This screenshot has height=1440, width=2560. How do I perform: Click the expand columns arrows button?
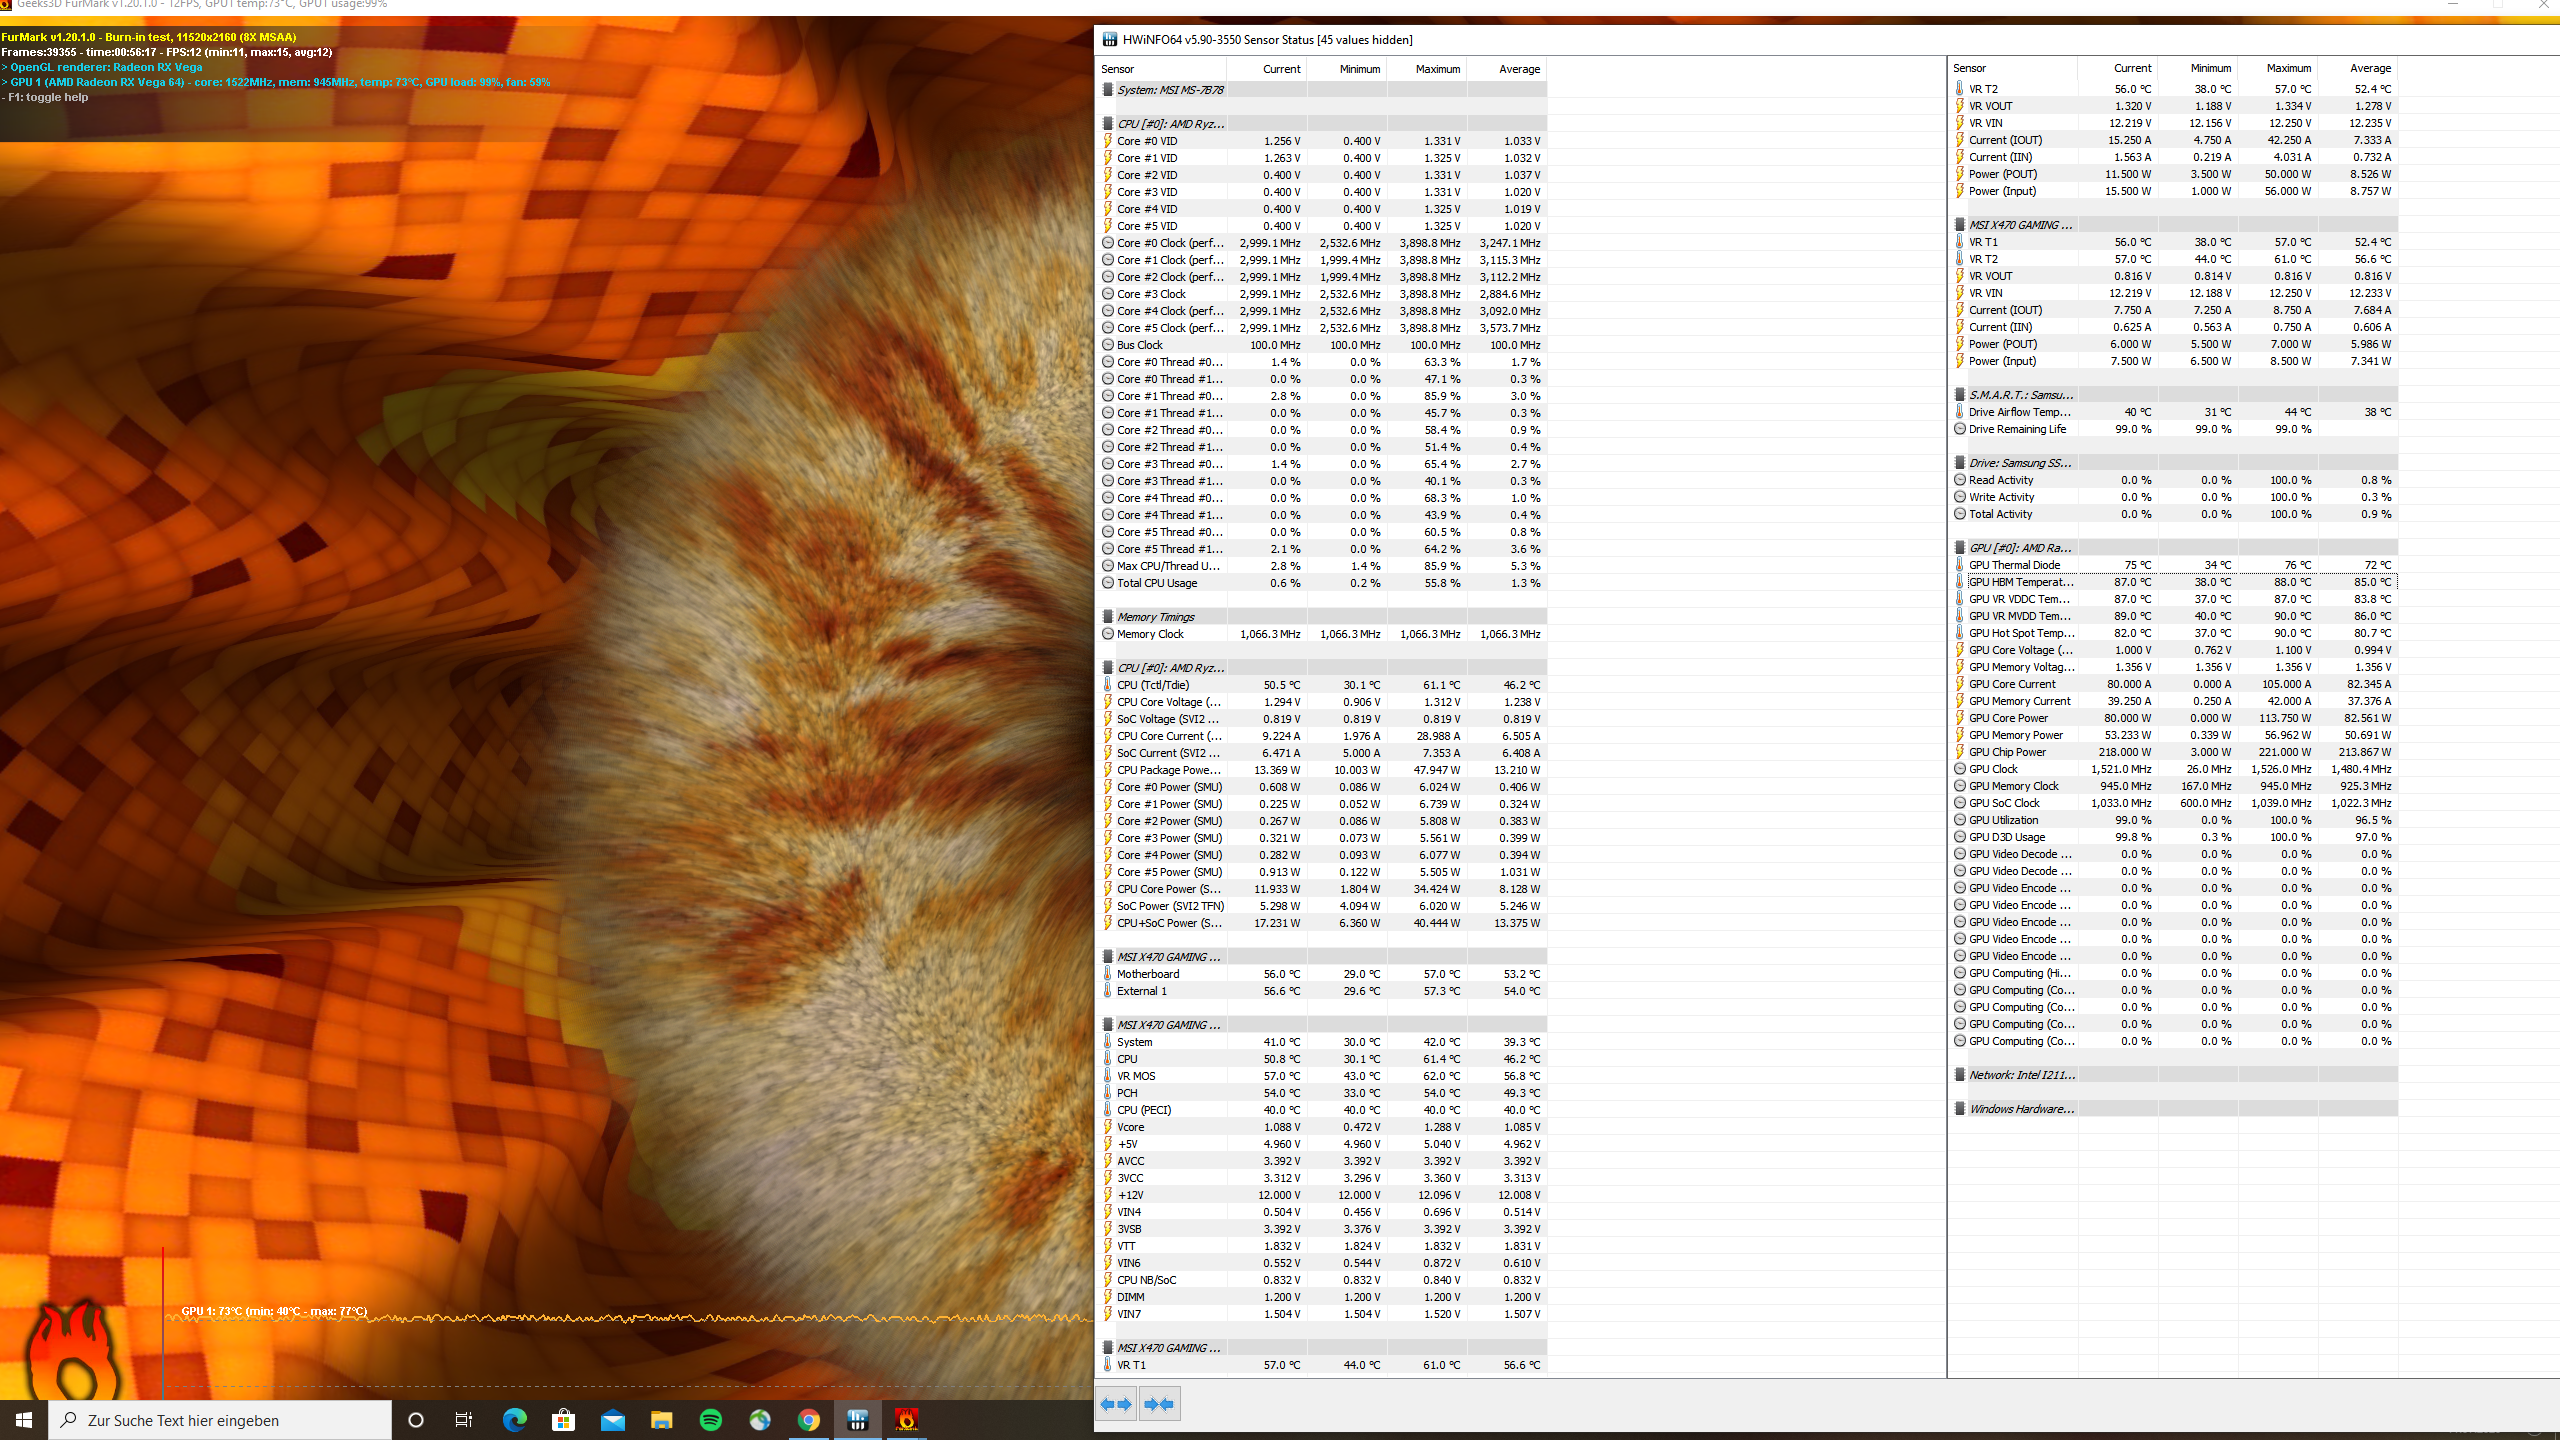pos(1116,1404)
